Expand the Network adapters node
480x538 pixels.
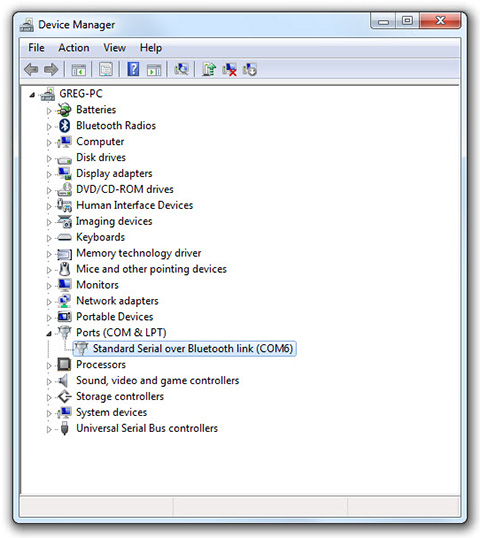49,302
